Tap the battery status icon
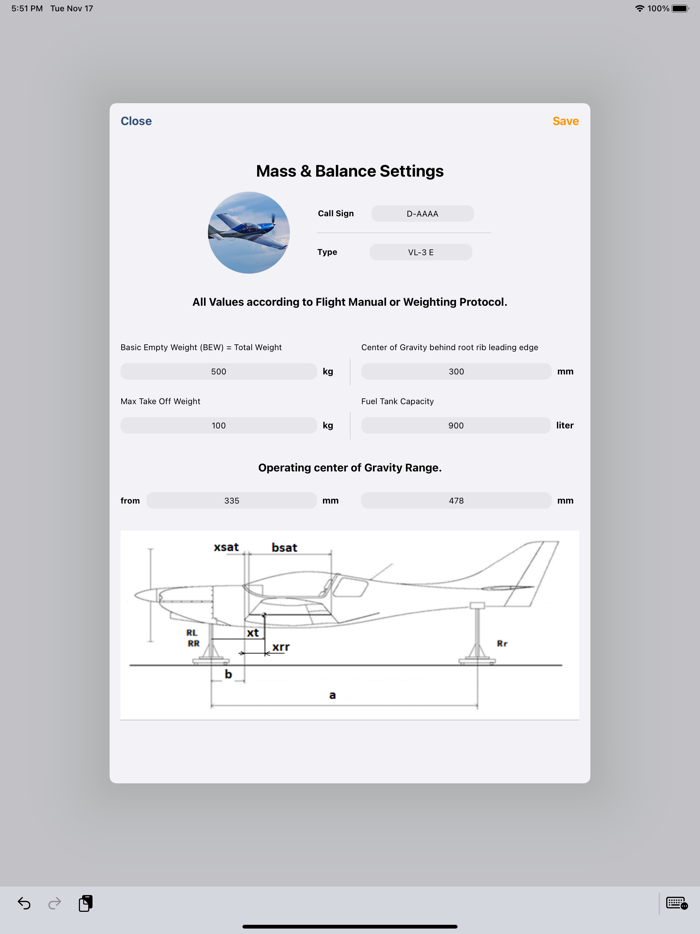700x934 pixels. (680, 8)
